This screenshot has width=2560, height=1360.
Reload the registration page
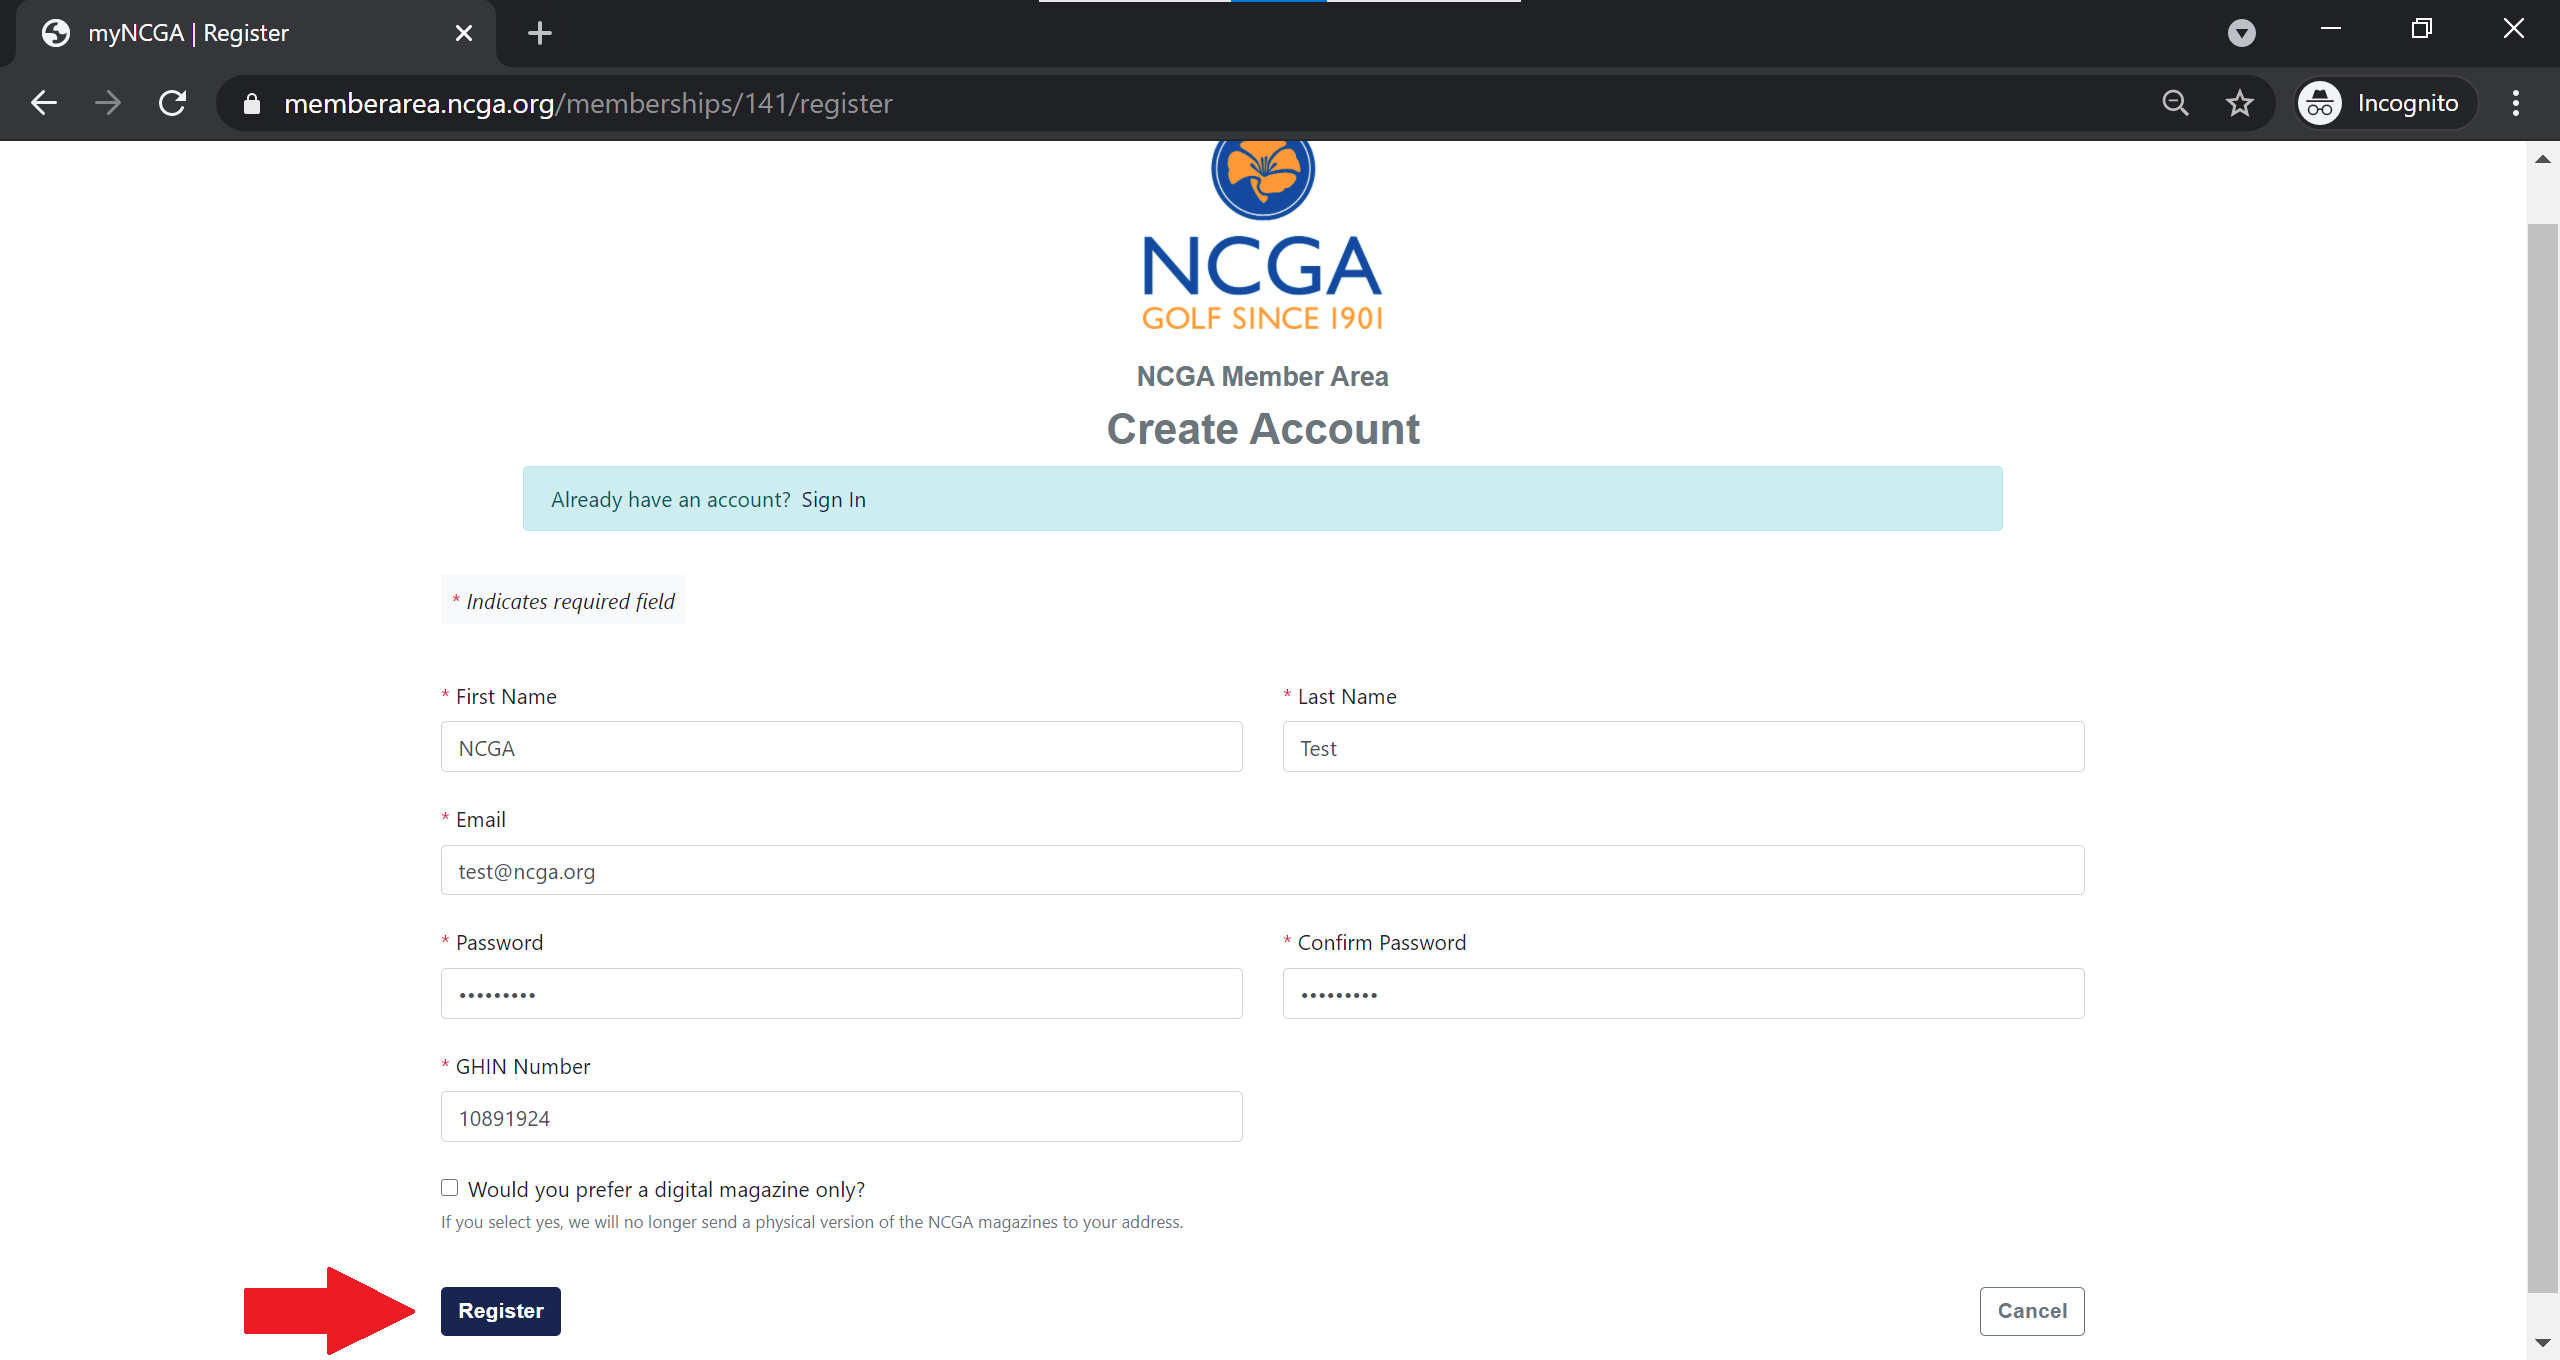[x=172, y=103]
